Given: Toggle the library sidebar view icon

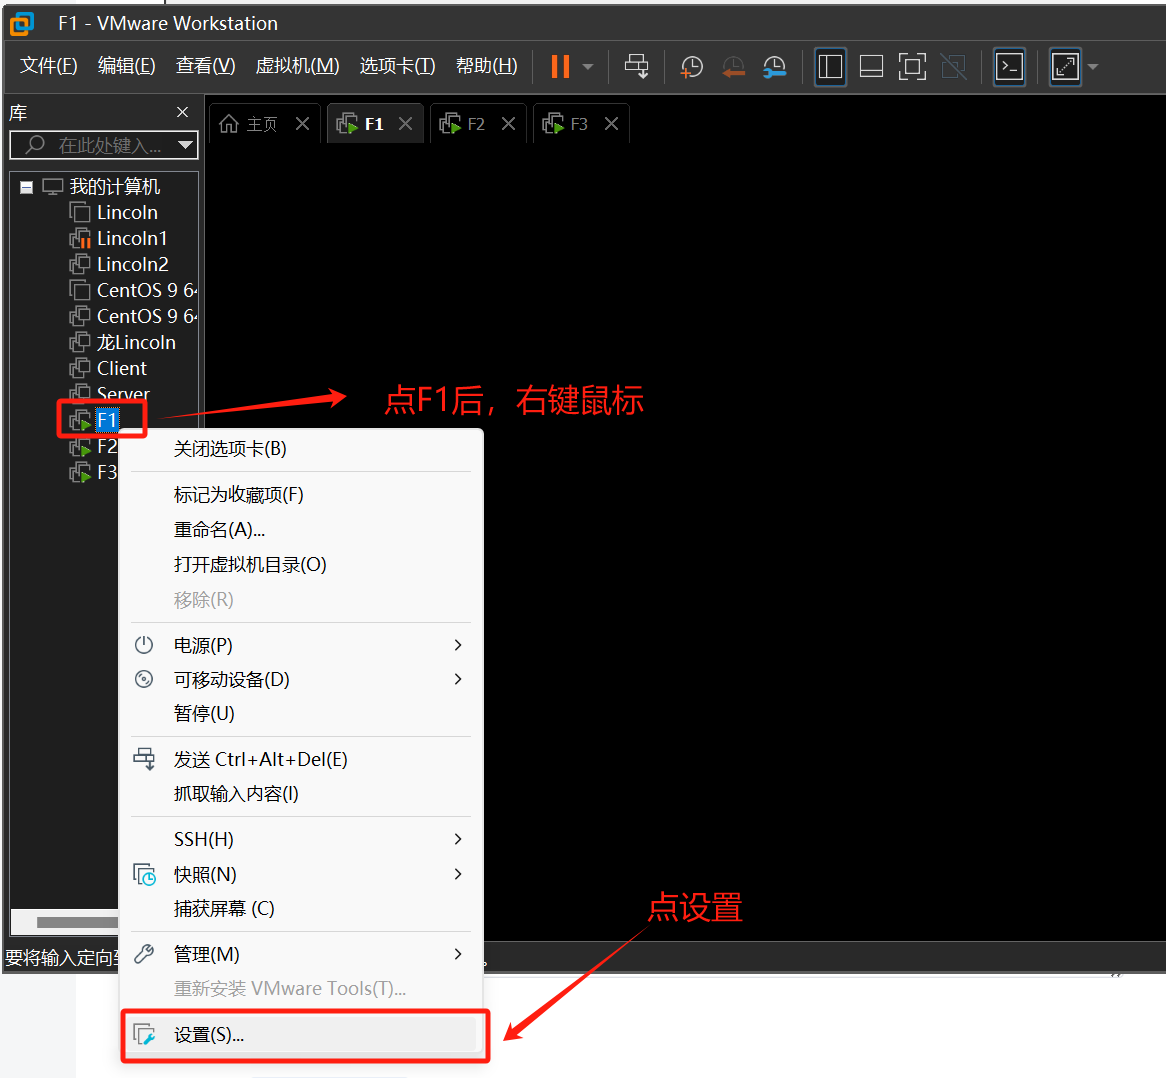Looking at the screenshot, I should (x=830, y=67).
